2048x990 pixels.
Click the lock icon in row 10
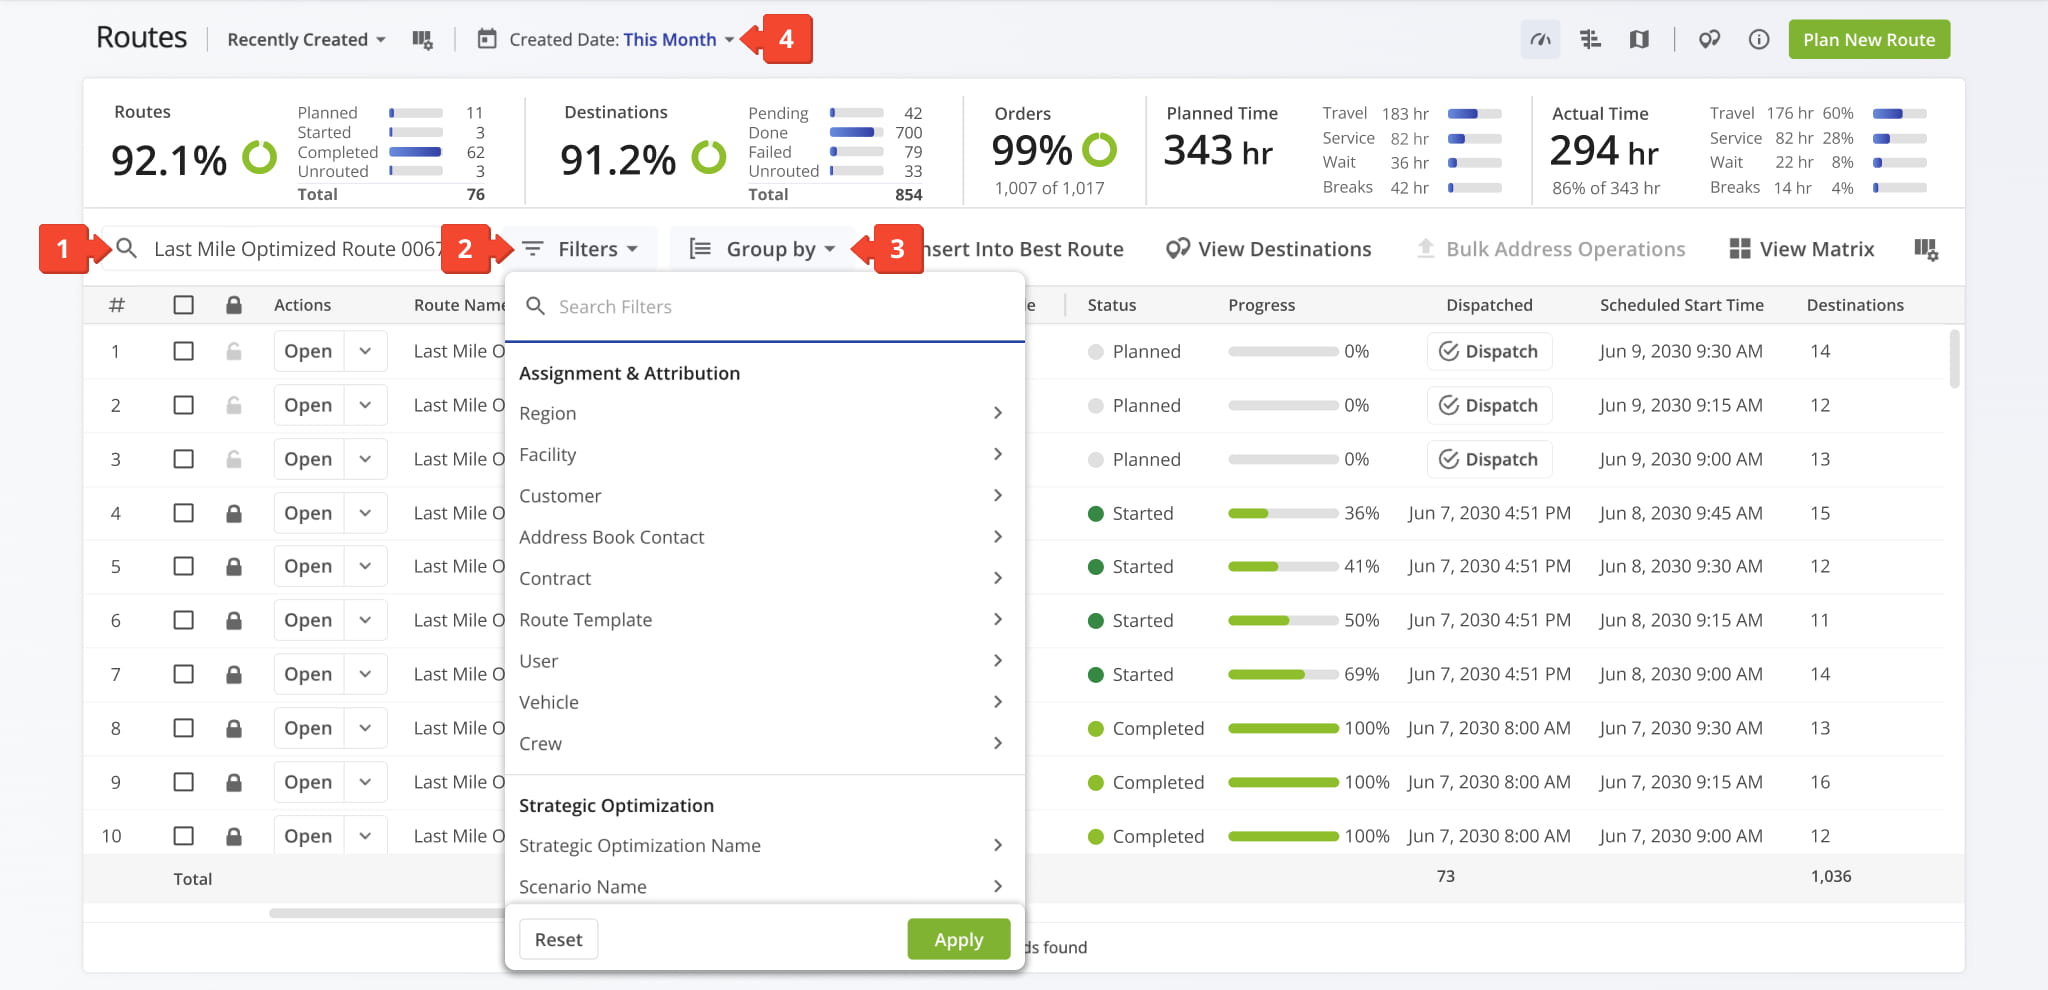[233, 836]
